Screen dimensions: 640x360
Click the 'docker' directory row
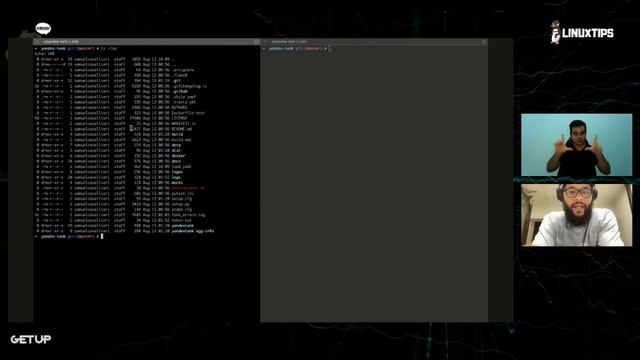[111, 156]
